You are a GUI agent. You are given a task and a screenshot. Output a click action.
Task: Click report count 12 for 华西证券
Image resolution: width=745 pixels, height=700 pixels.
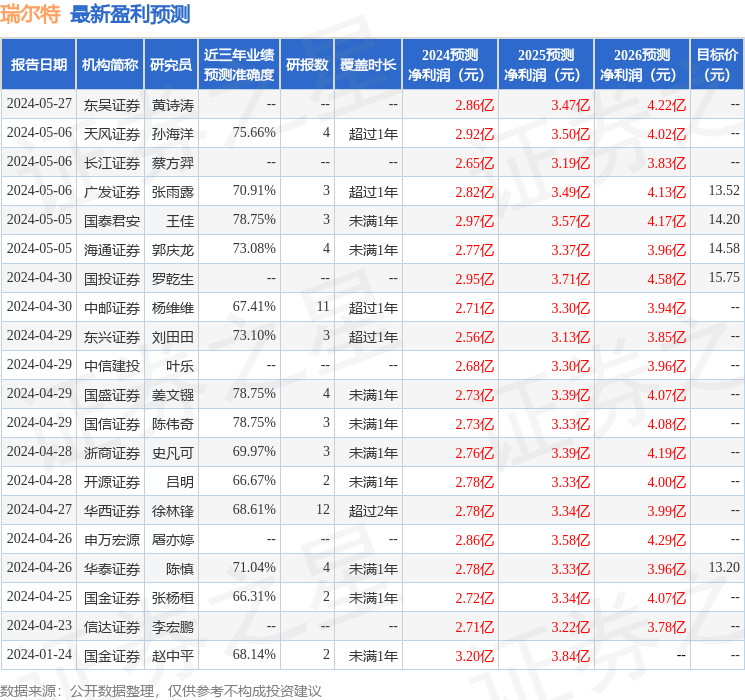(x=323, y=509)
